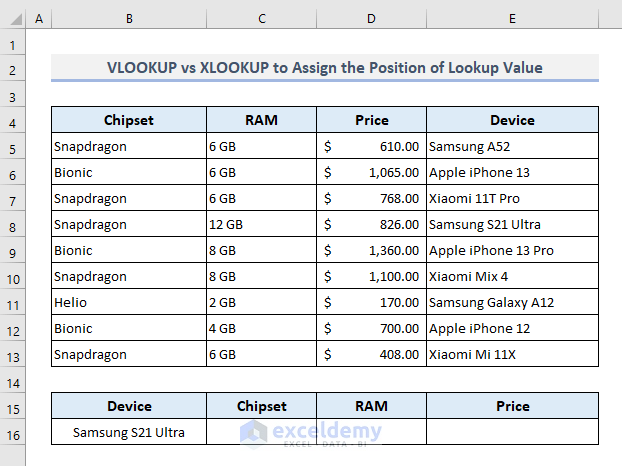Click the Device header in row 15
This screenshot has width=622, height=466.
pyautogui.click(x=129, y=406)
